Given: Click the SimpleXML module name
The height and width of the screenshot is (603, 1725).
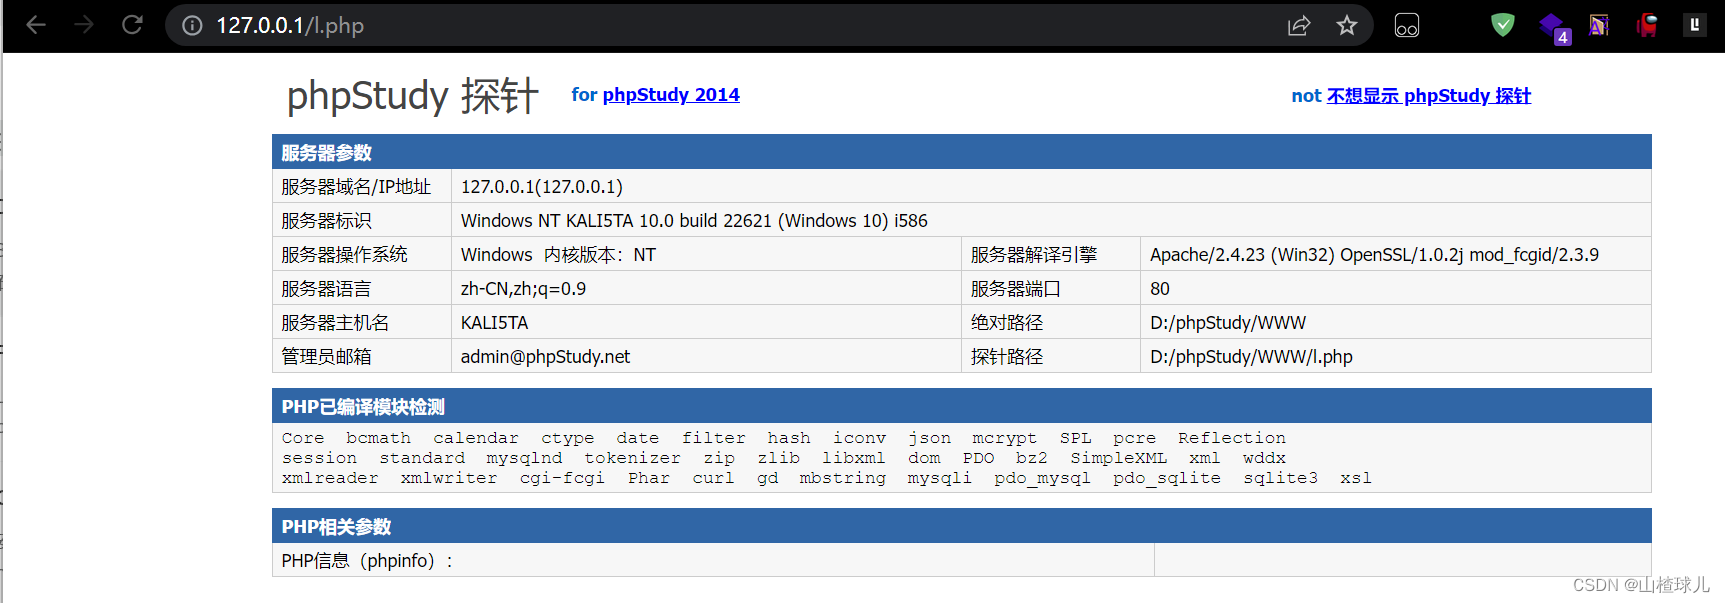Looking at the screenshot, I should [x=1118, y=458].
